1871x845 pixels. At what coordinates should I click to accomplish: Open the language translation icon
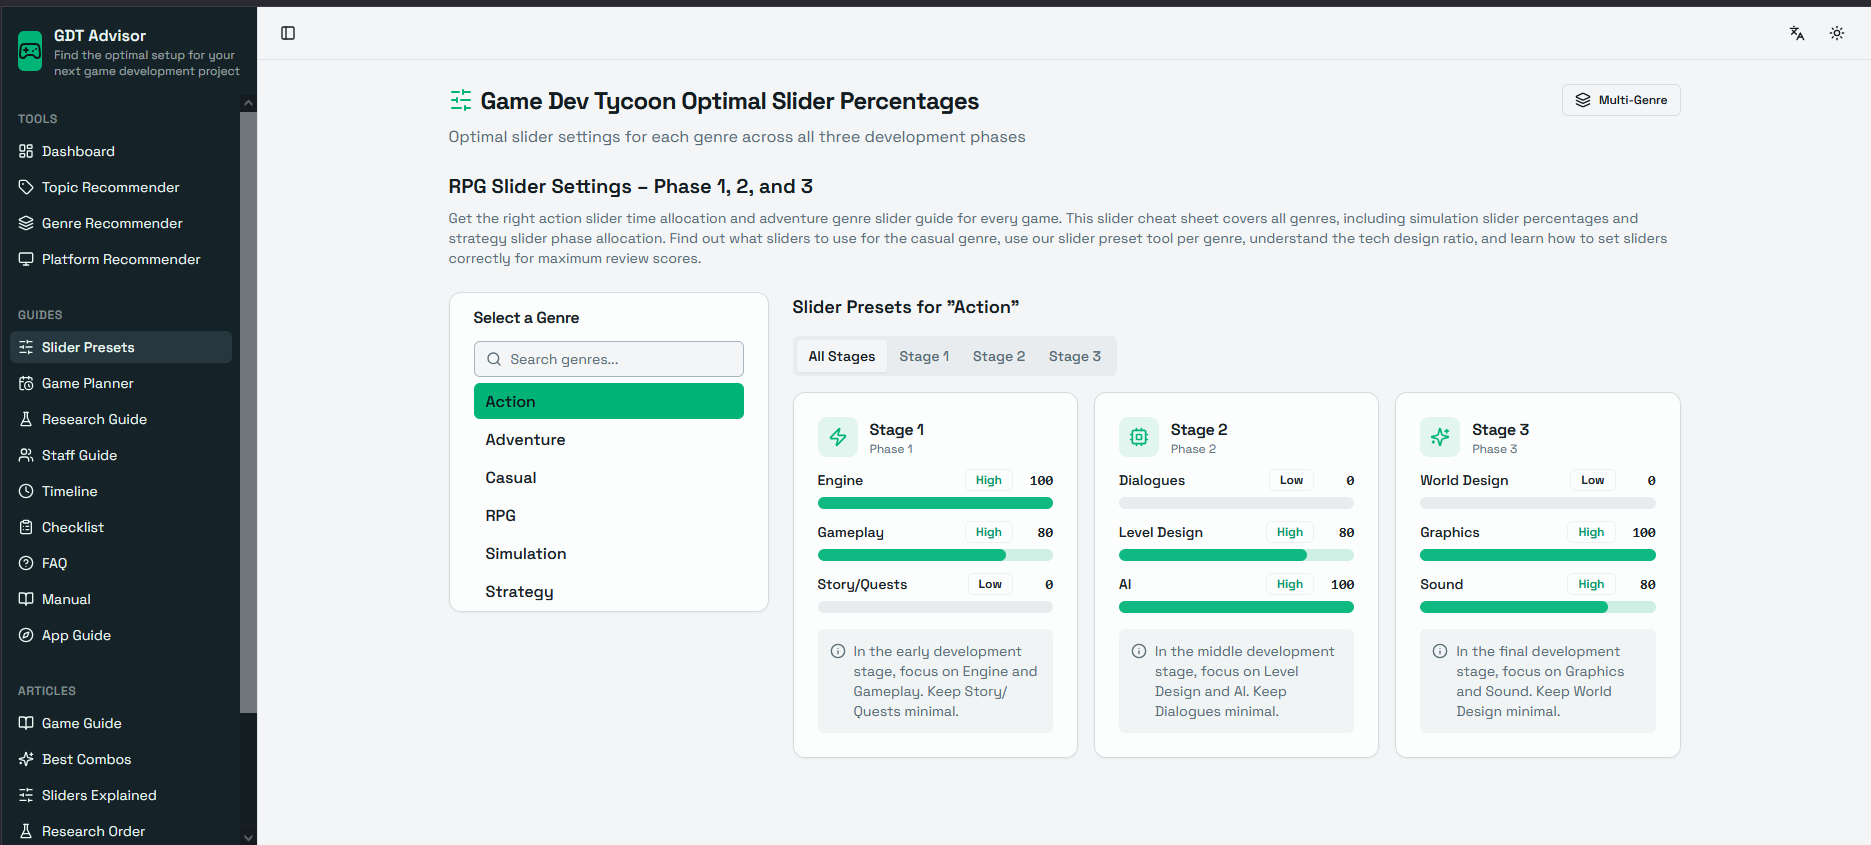[x=1797, y=33]
